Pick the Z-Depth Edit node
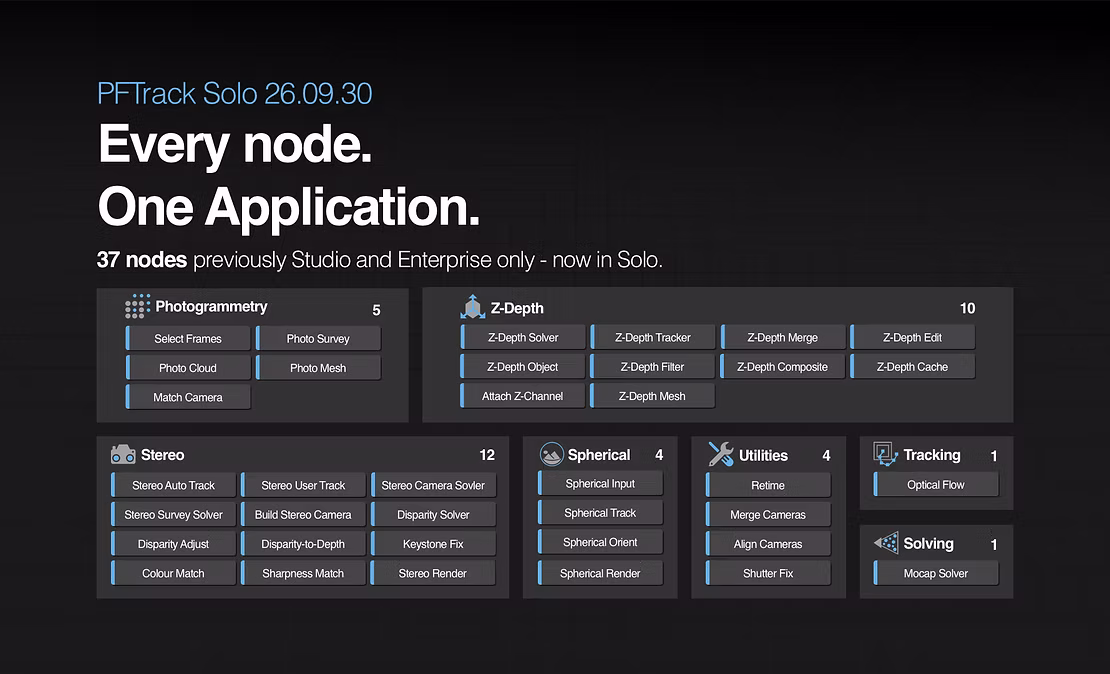This screenshot has height=674, width=1110. coord(912,337)
